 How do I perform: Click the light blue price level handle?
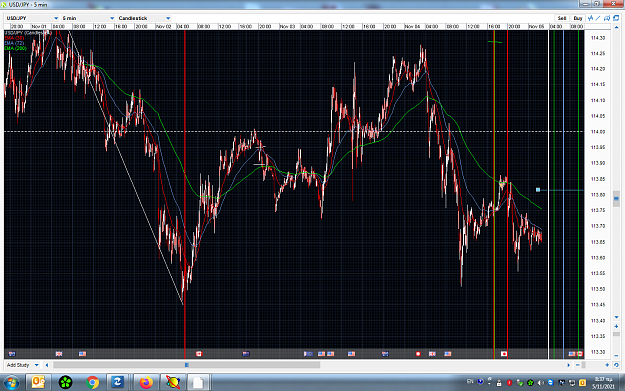[x=538, y=190]
